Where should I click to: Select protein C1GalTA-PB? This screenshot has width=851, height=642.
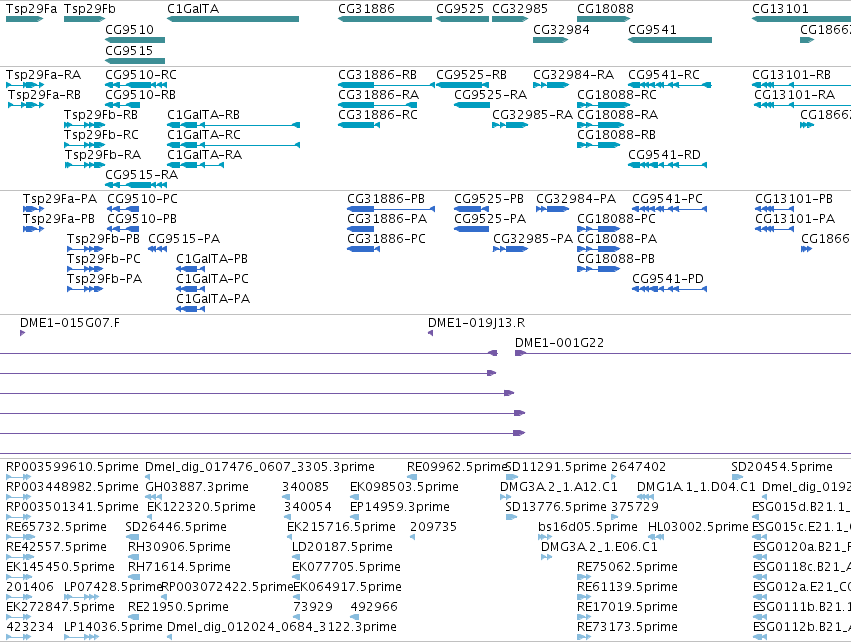tap(190, 269)
